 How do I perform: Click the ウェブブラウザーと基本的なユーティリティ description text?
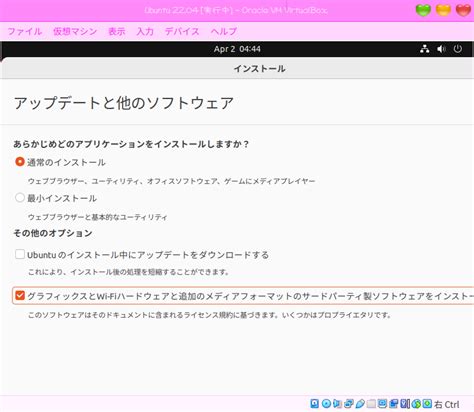97,217
